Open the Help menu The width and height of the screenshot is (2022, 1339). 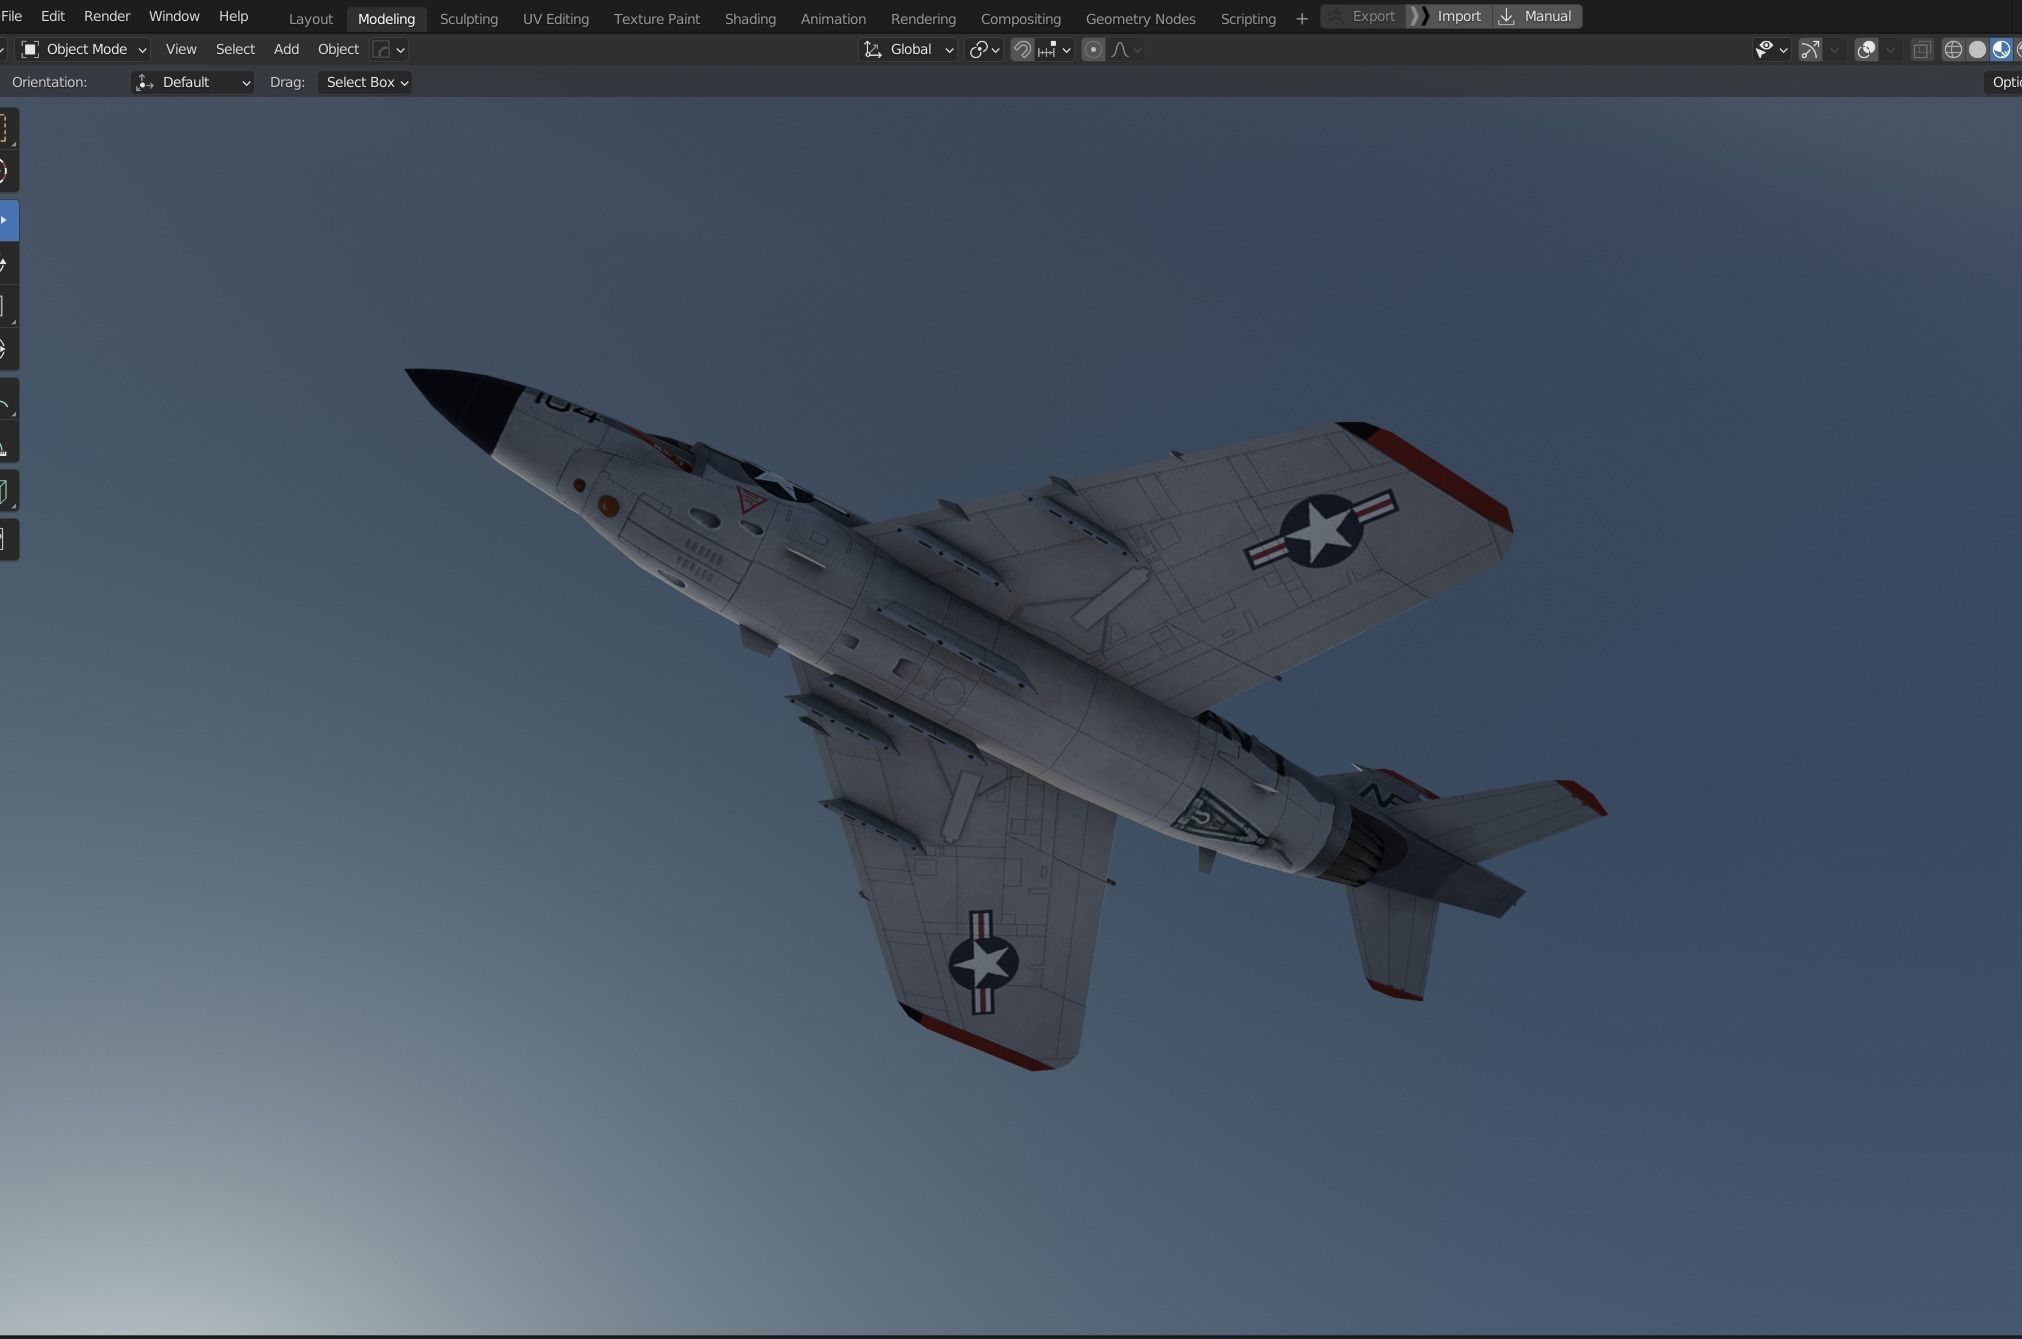coord(233,16)
